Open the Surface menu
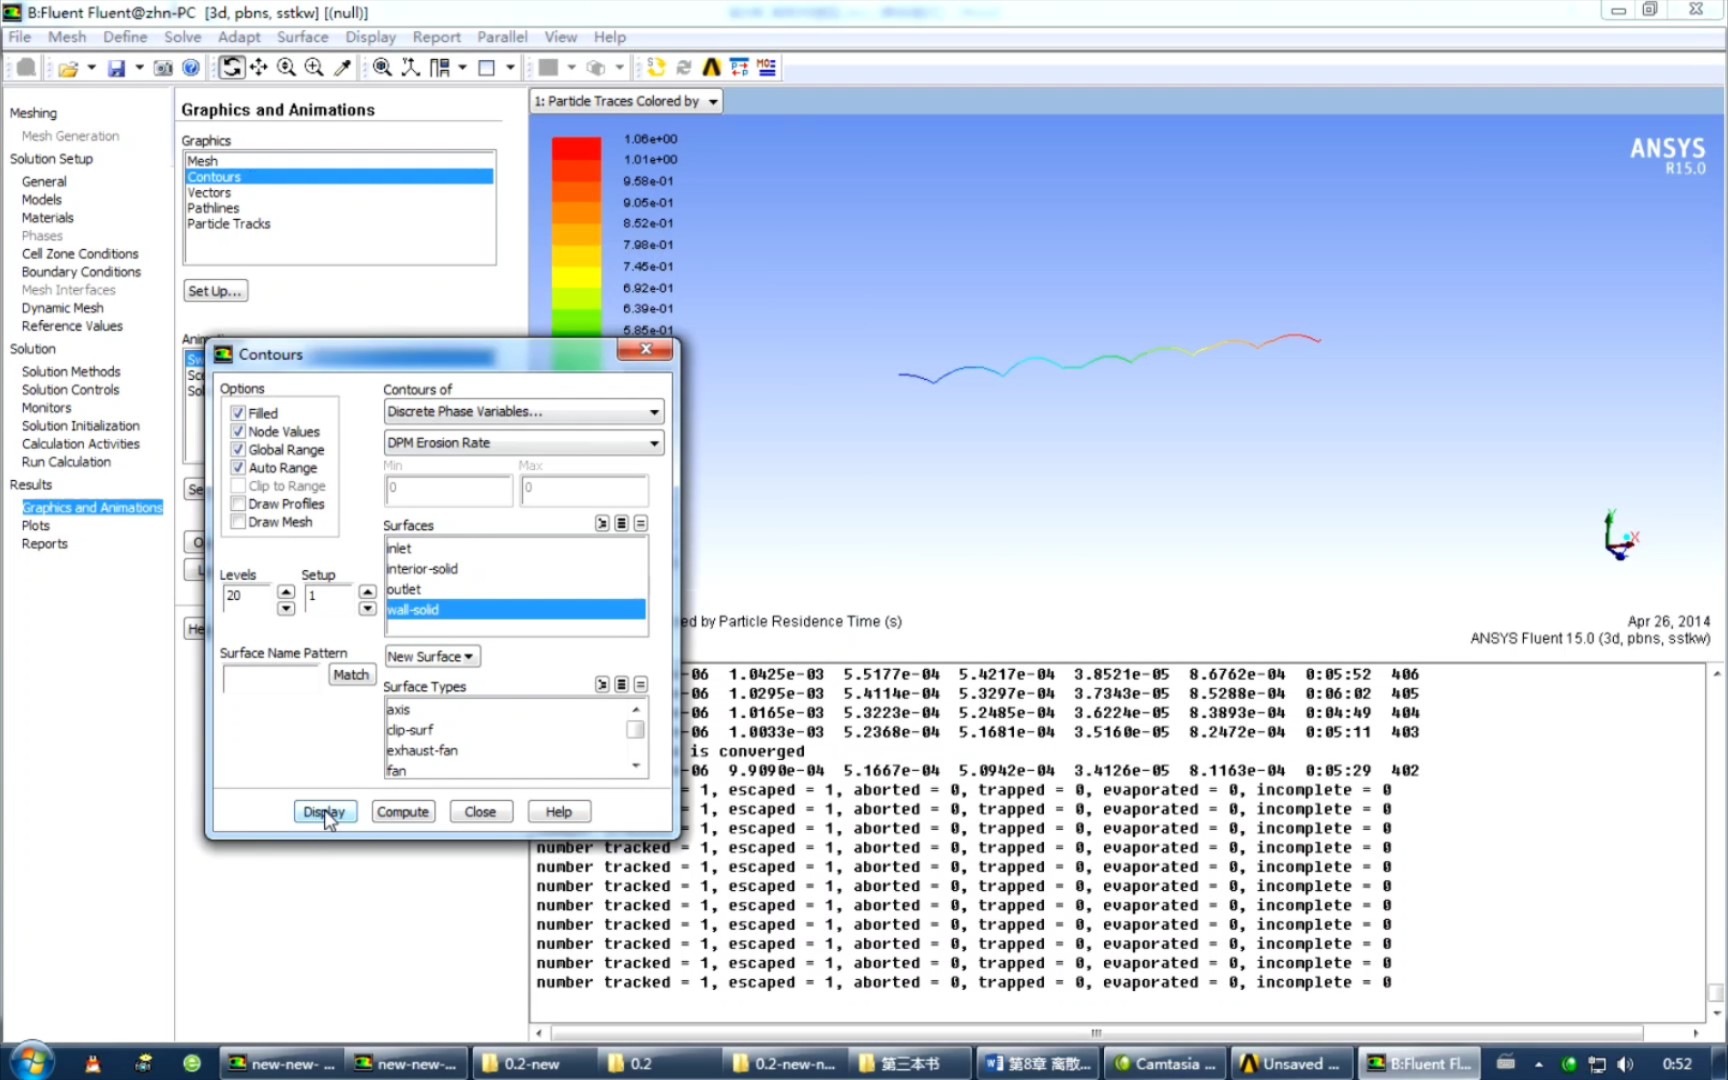The width and height of the screenshot is (1728, 1080). [x=302, y=37]
